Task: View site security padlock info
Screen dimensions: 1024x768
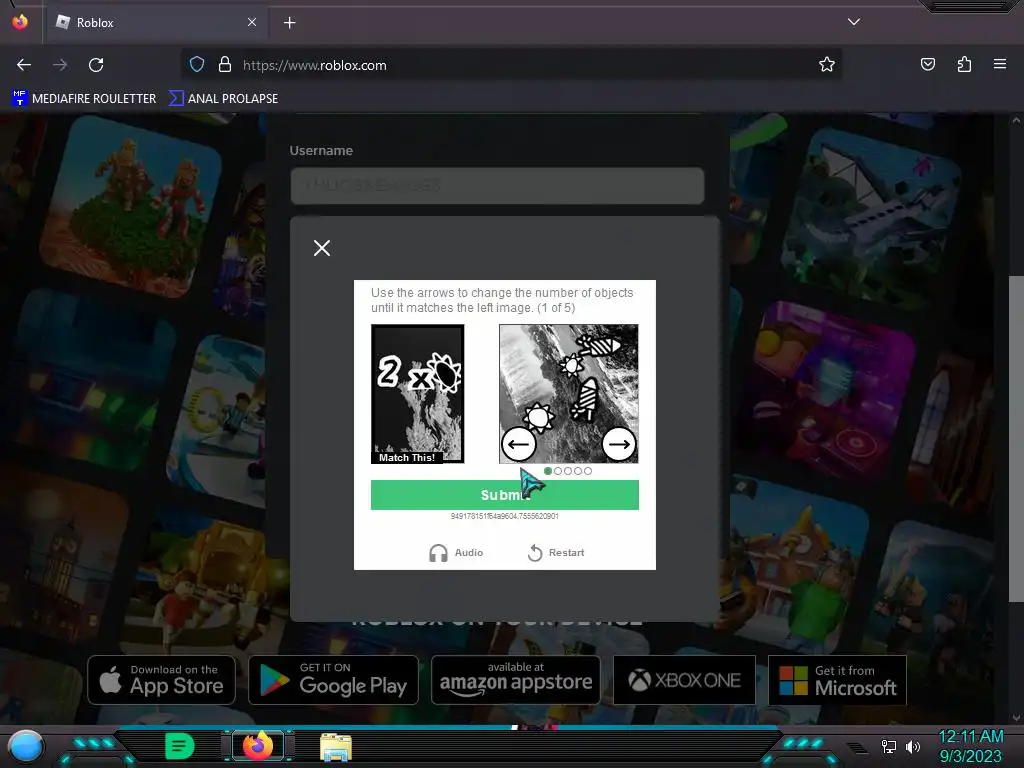Action: 225,64
